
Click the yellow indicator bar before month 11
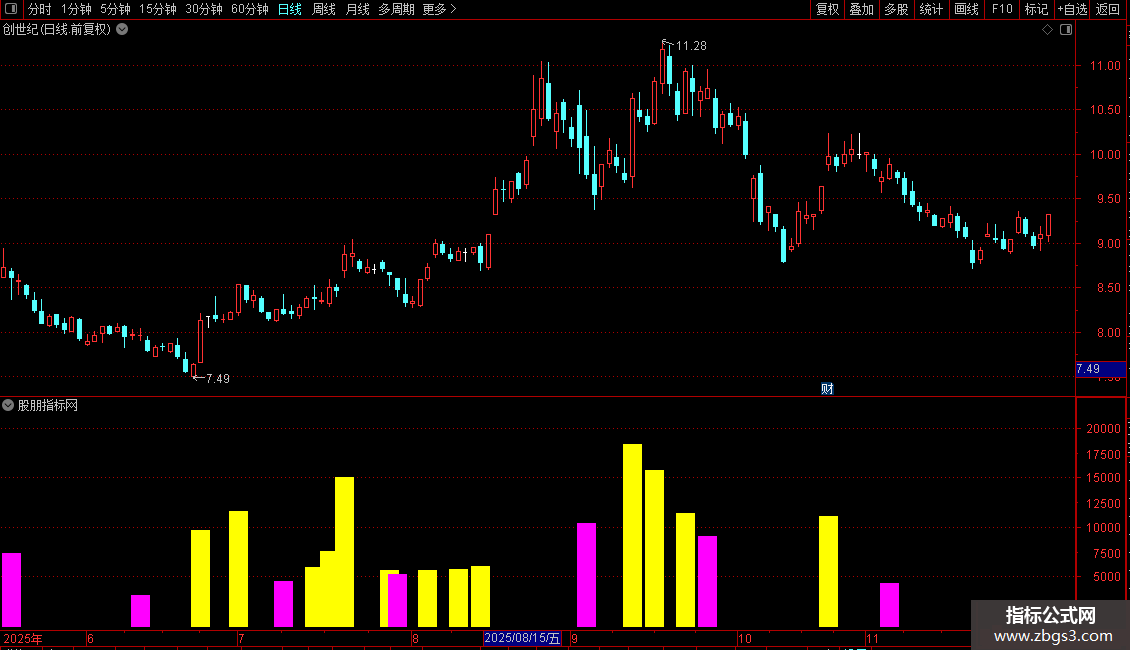point(828,571)
